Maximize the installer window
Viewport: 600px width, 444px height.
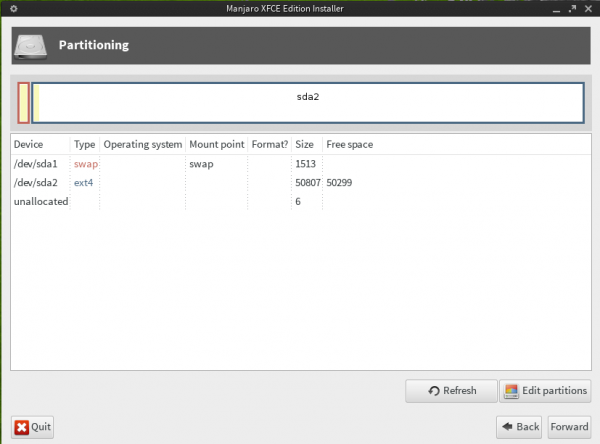click(572, 8)
